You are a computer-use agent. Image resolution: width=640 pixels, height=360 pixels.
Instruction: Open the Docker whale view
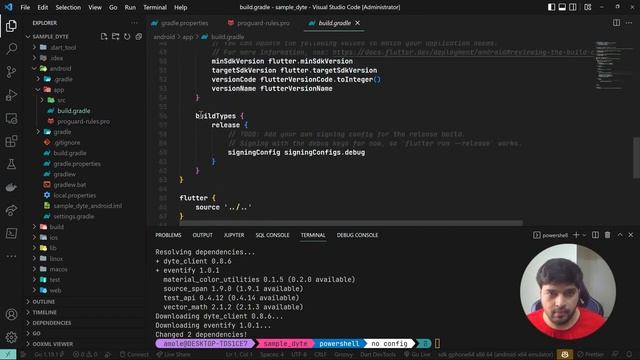point(11,187)
